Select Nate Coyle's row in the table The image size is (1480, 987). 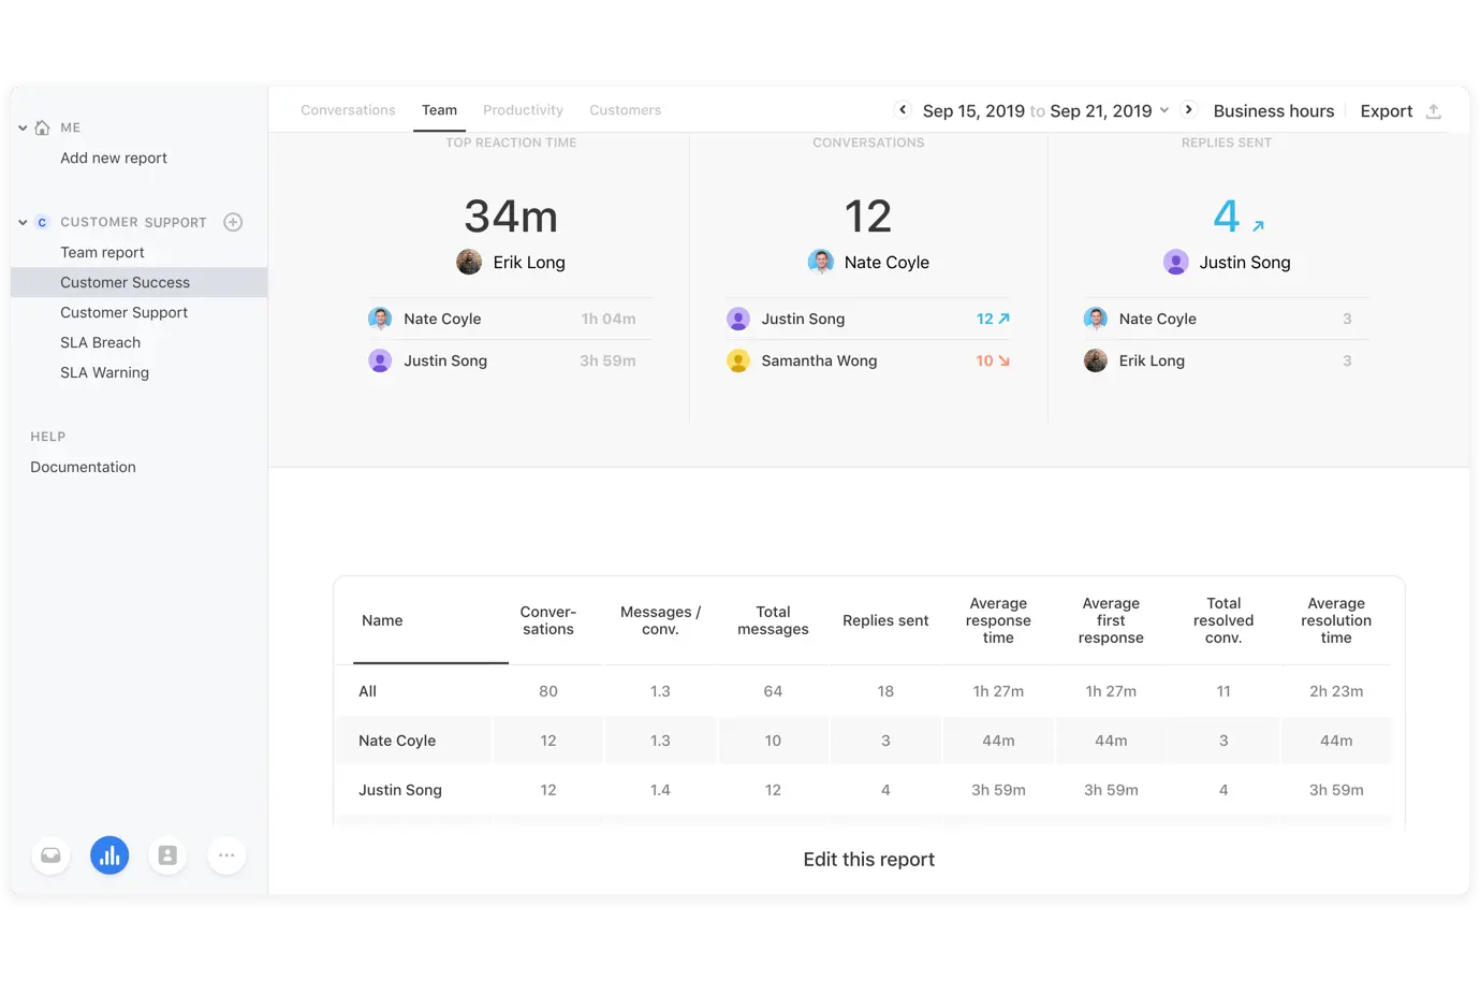(x=397, y=740)
